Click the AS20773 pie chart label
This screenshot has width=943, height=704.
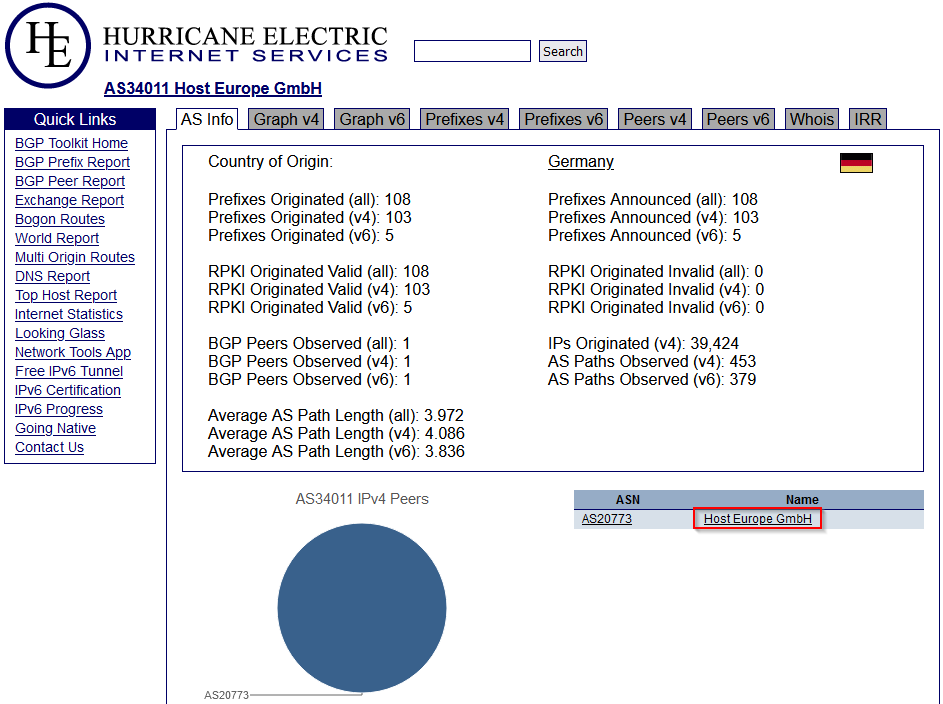226,695
